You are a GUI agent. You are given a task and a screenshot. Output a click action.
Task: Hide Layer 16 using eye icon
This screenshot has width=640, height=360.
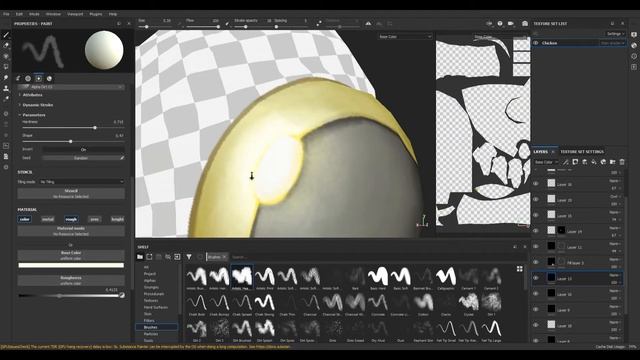pos(536,184)
